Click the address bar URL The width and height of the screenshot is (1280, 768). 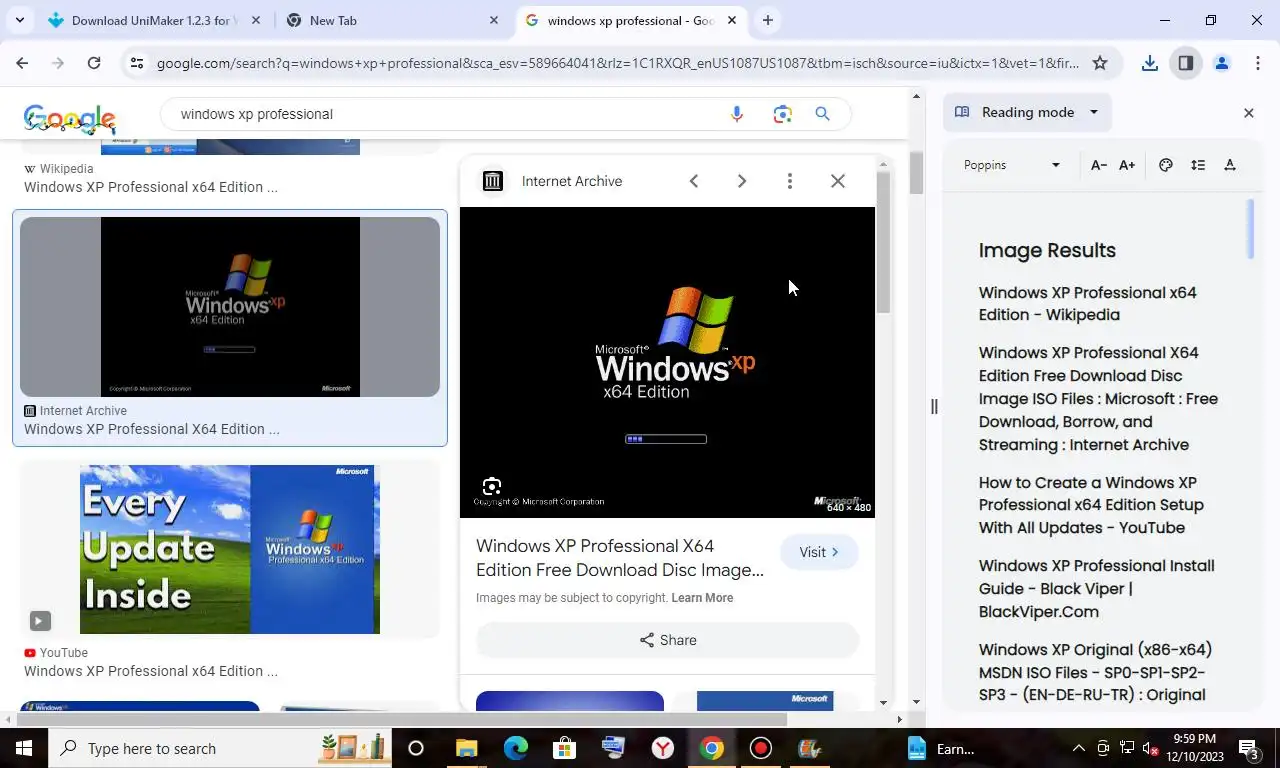point(618,63)
